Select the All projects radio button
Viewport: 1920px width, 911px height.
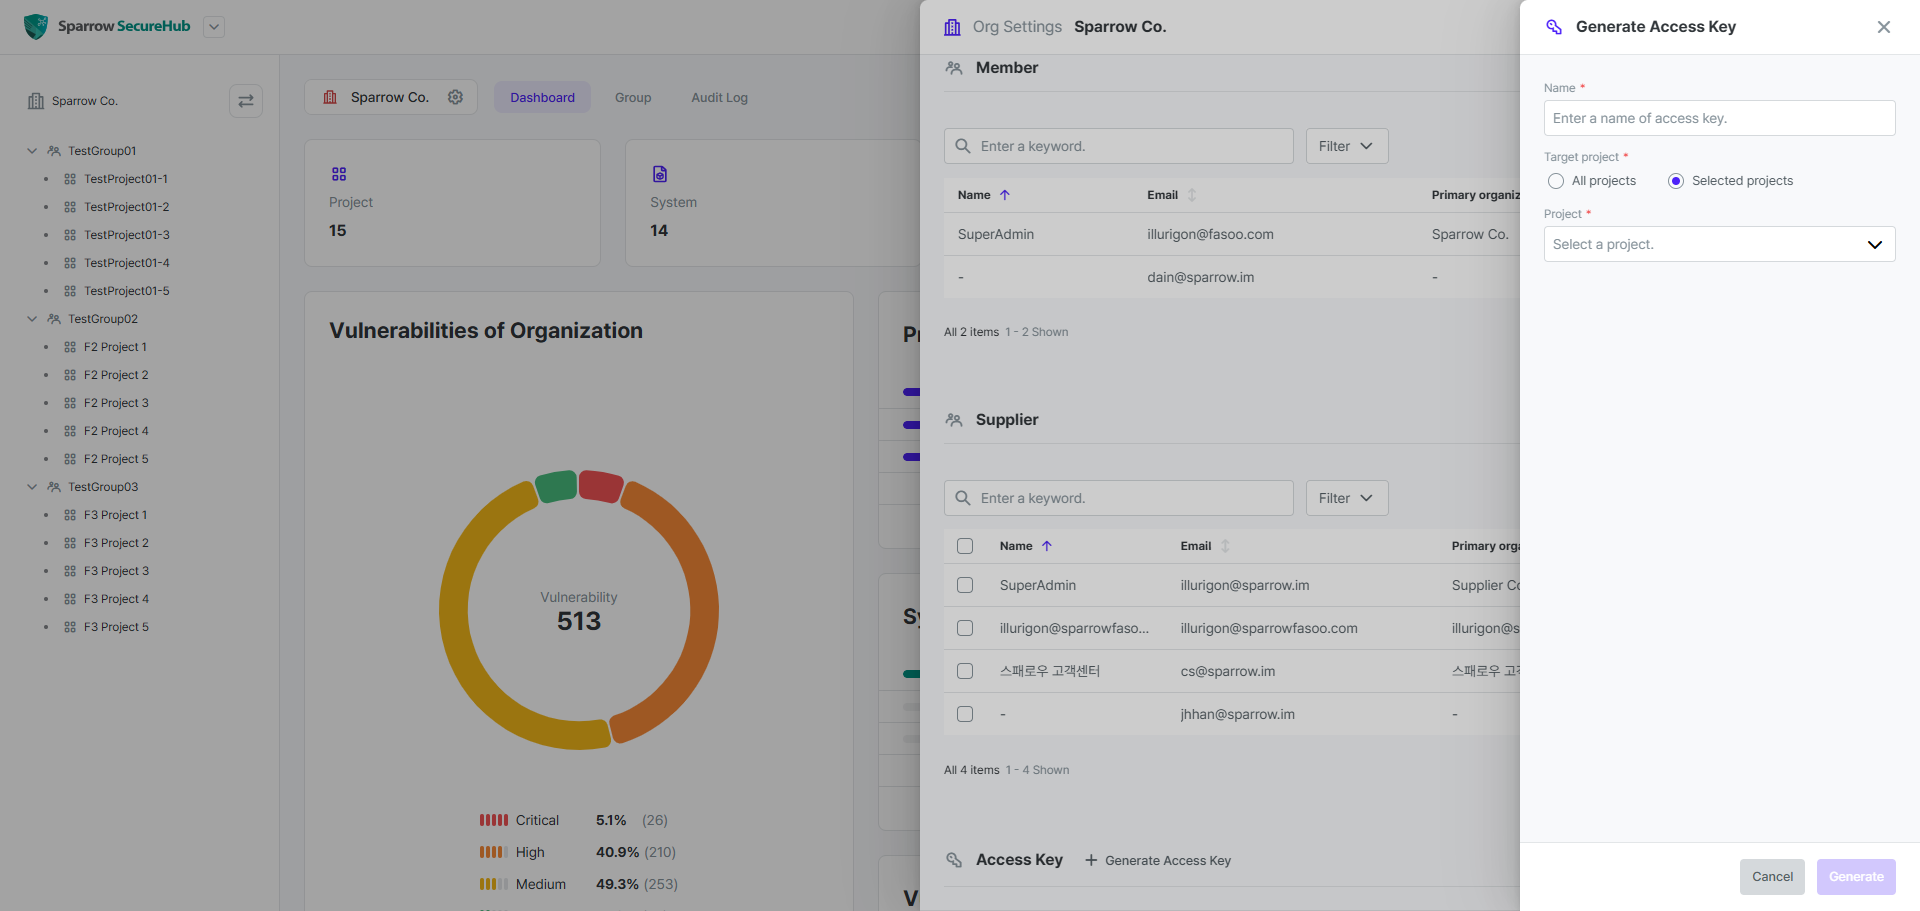pyautogui.click(x=1556, y=181)
